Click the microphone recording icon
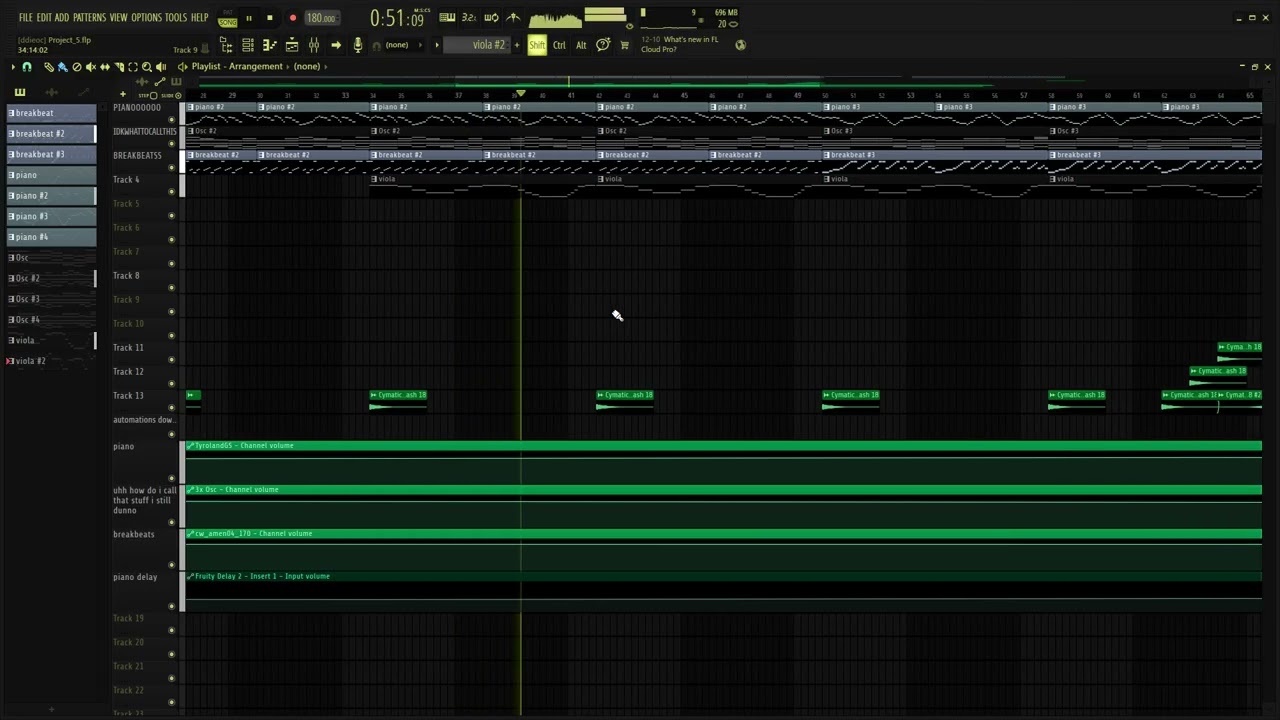 click(358, 45)
